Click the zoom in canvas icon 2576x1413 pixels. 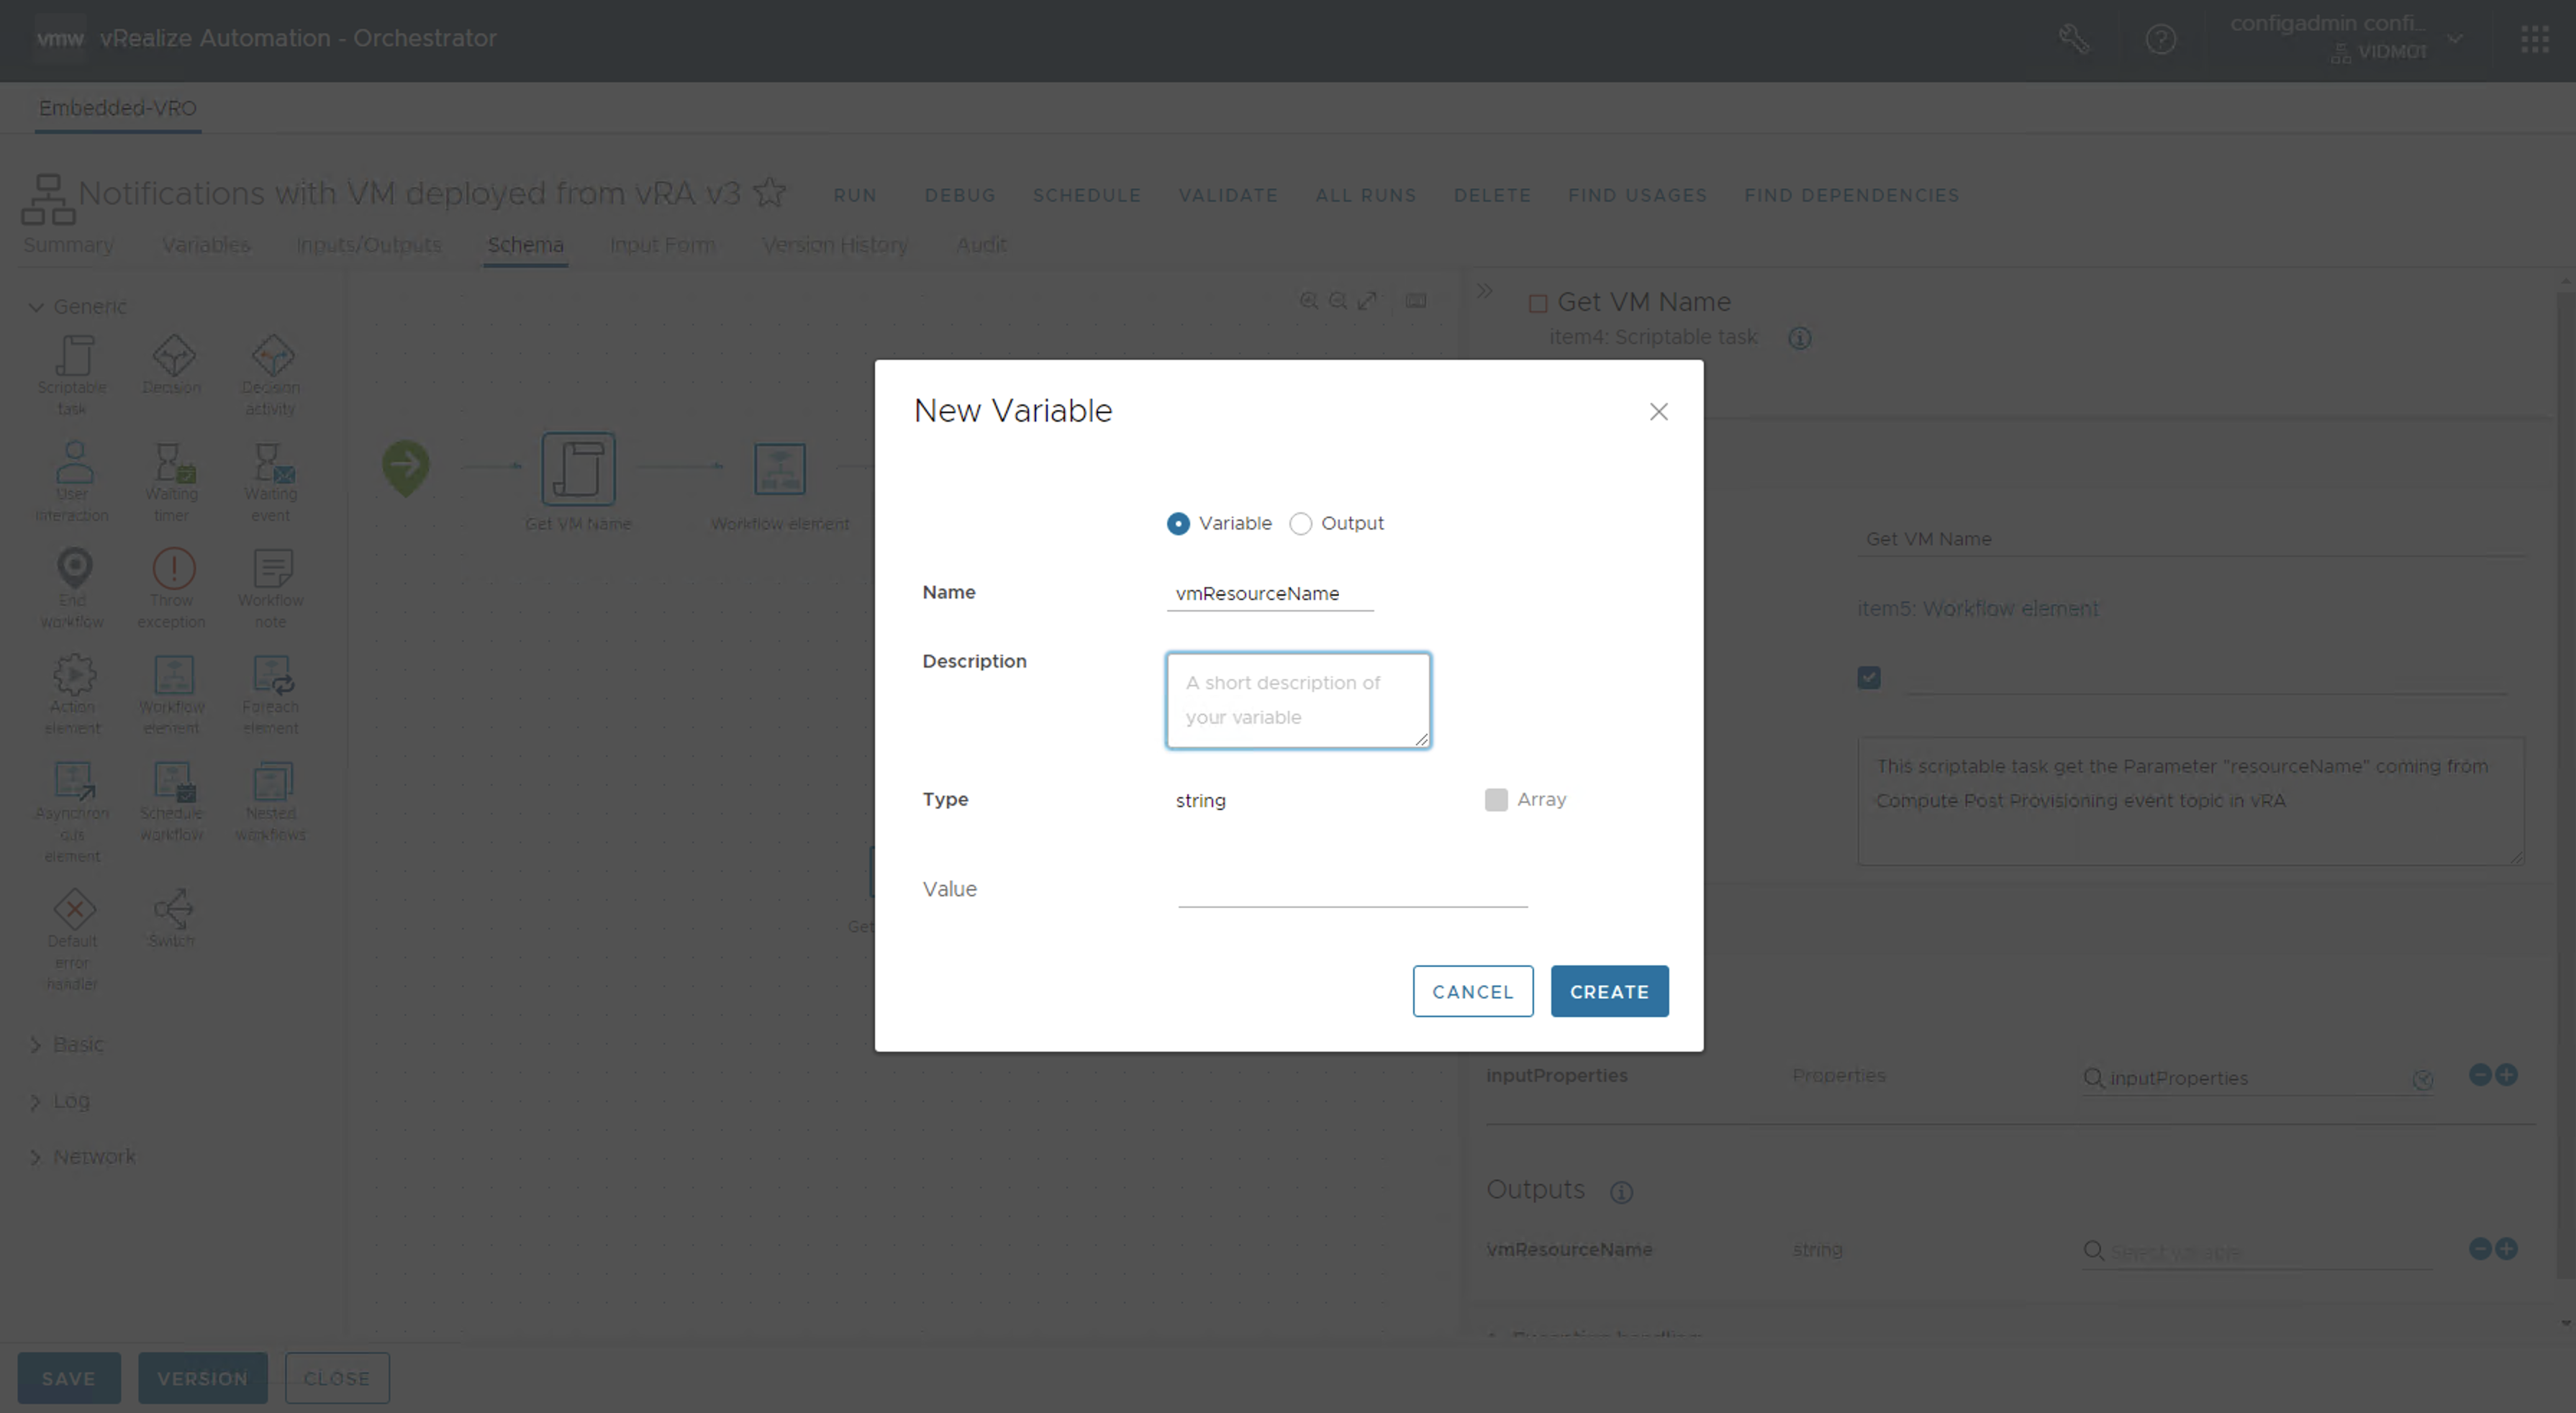1308,301
